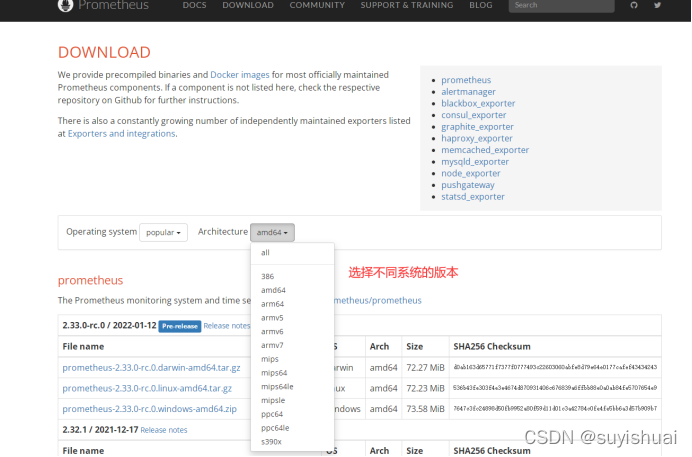The height and width of the screenshot is (457, 692).
Task: Click the 73.58 MiB size cell
Action: (425, 409)
